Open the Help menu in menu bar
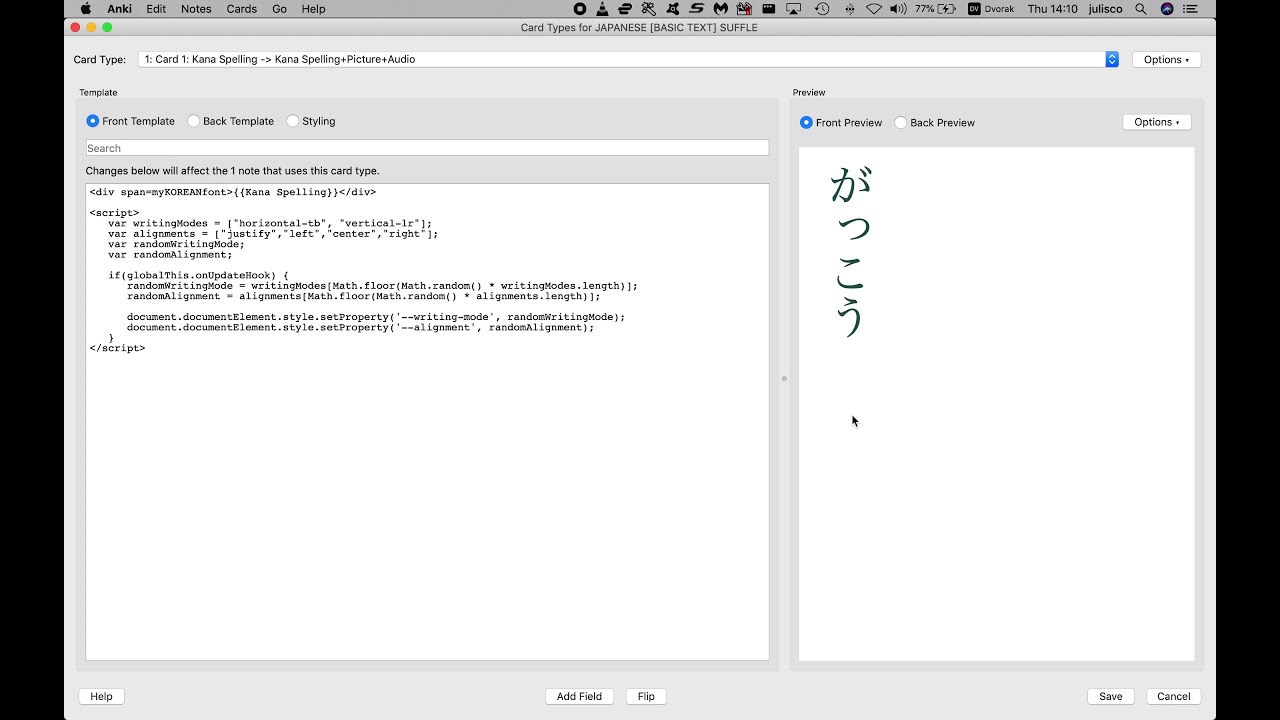 tap(313, 9)
